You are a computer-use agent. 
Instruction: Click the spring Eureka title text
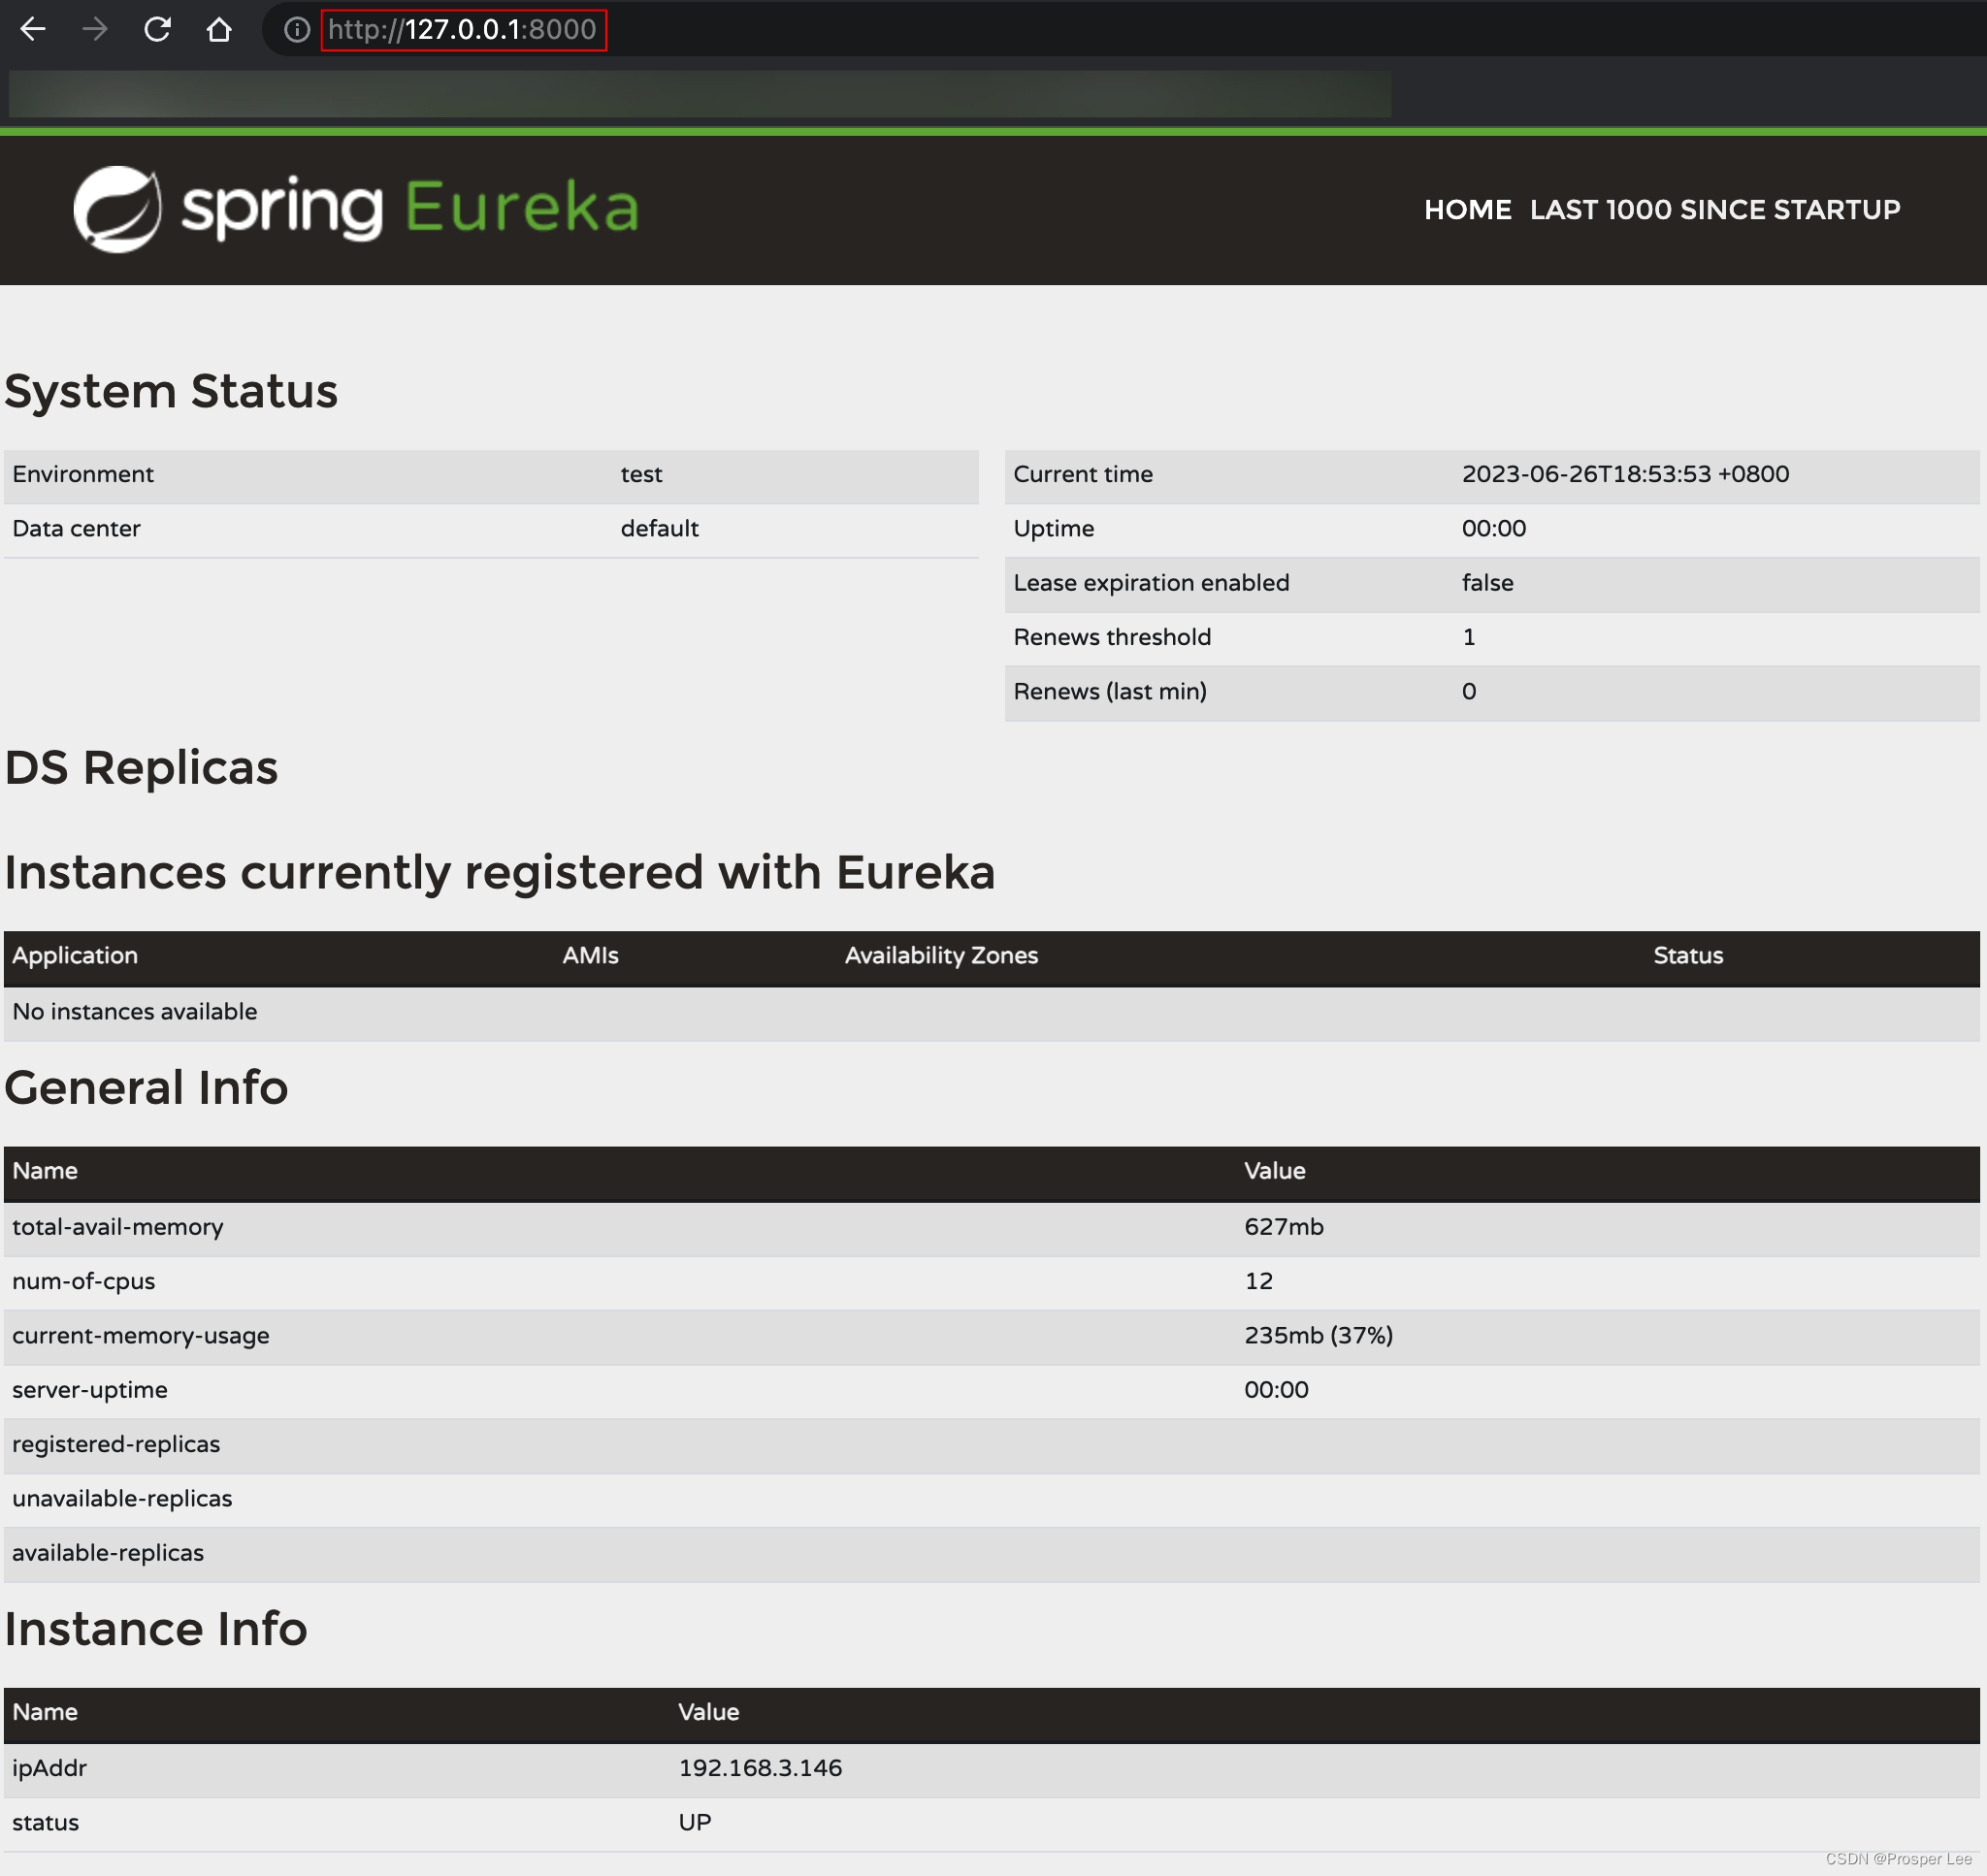[x=410, y=208]
